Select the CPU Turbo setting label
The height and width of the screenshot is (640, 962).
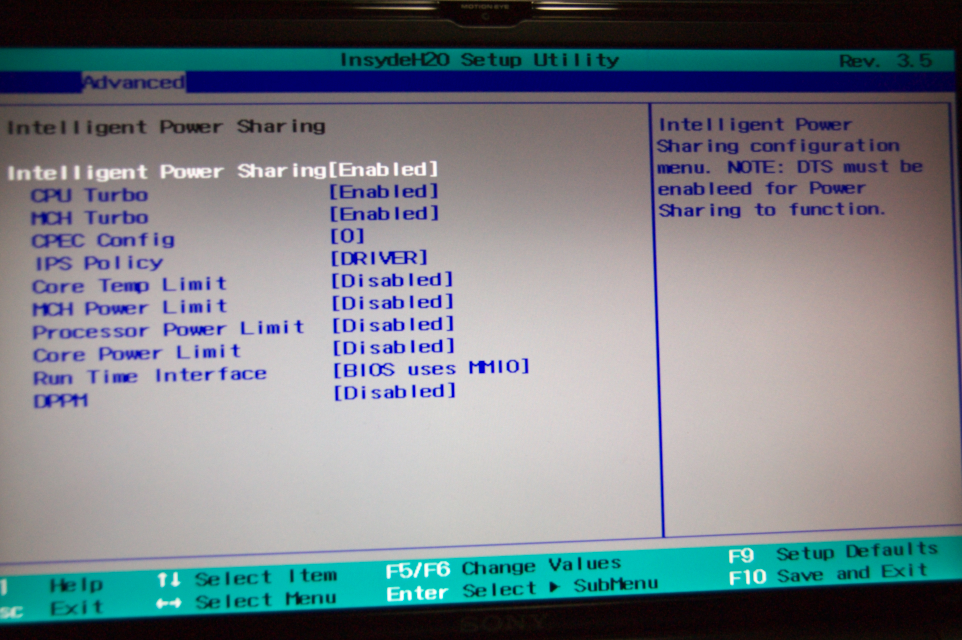point(90,196)
